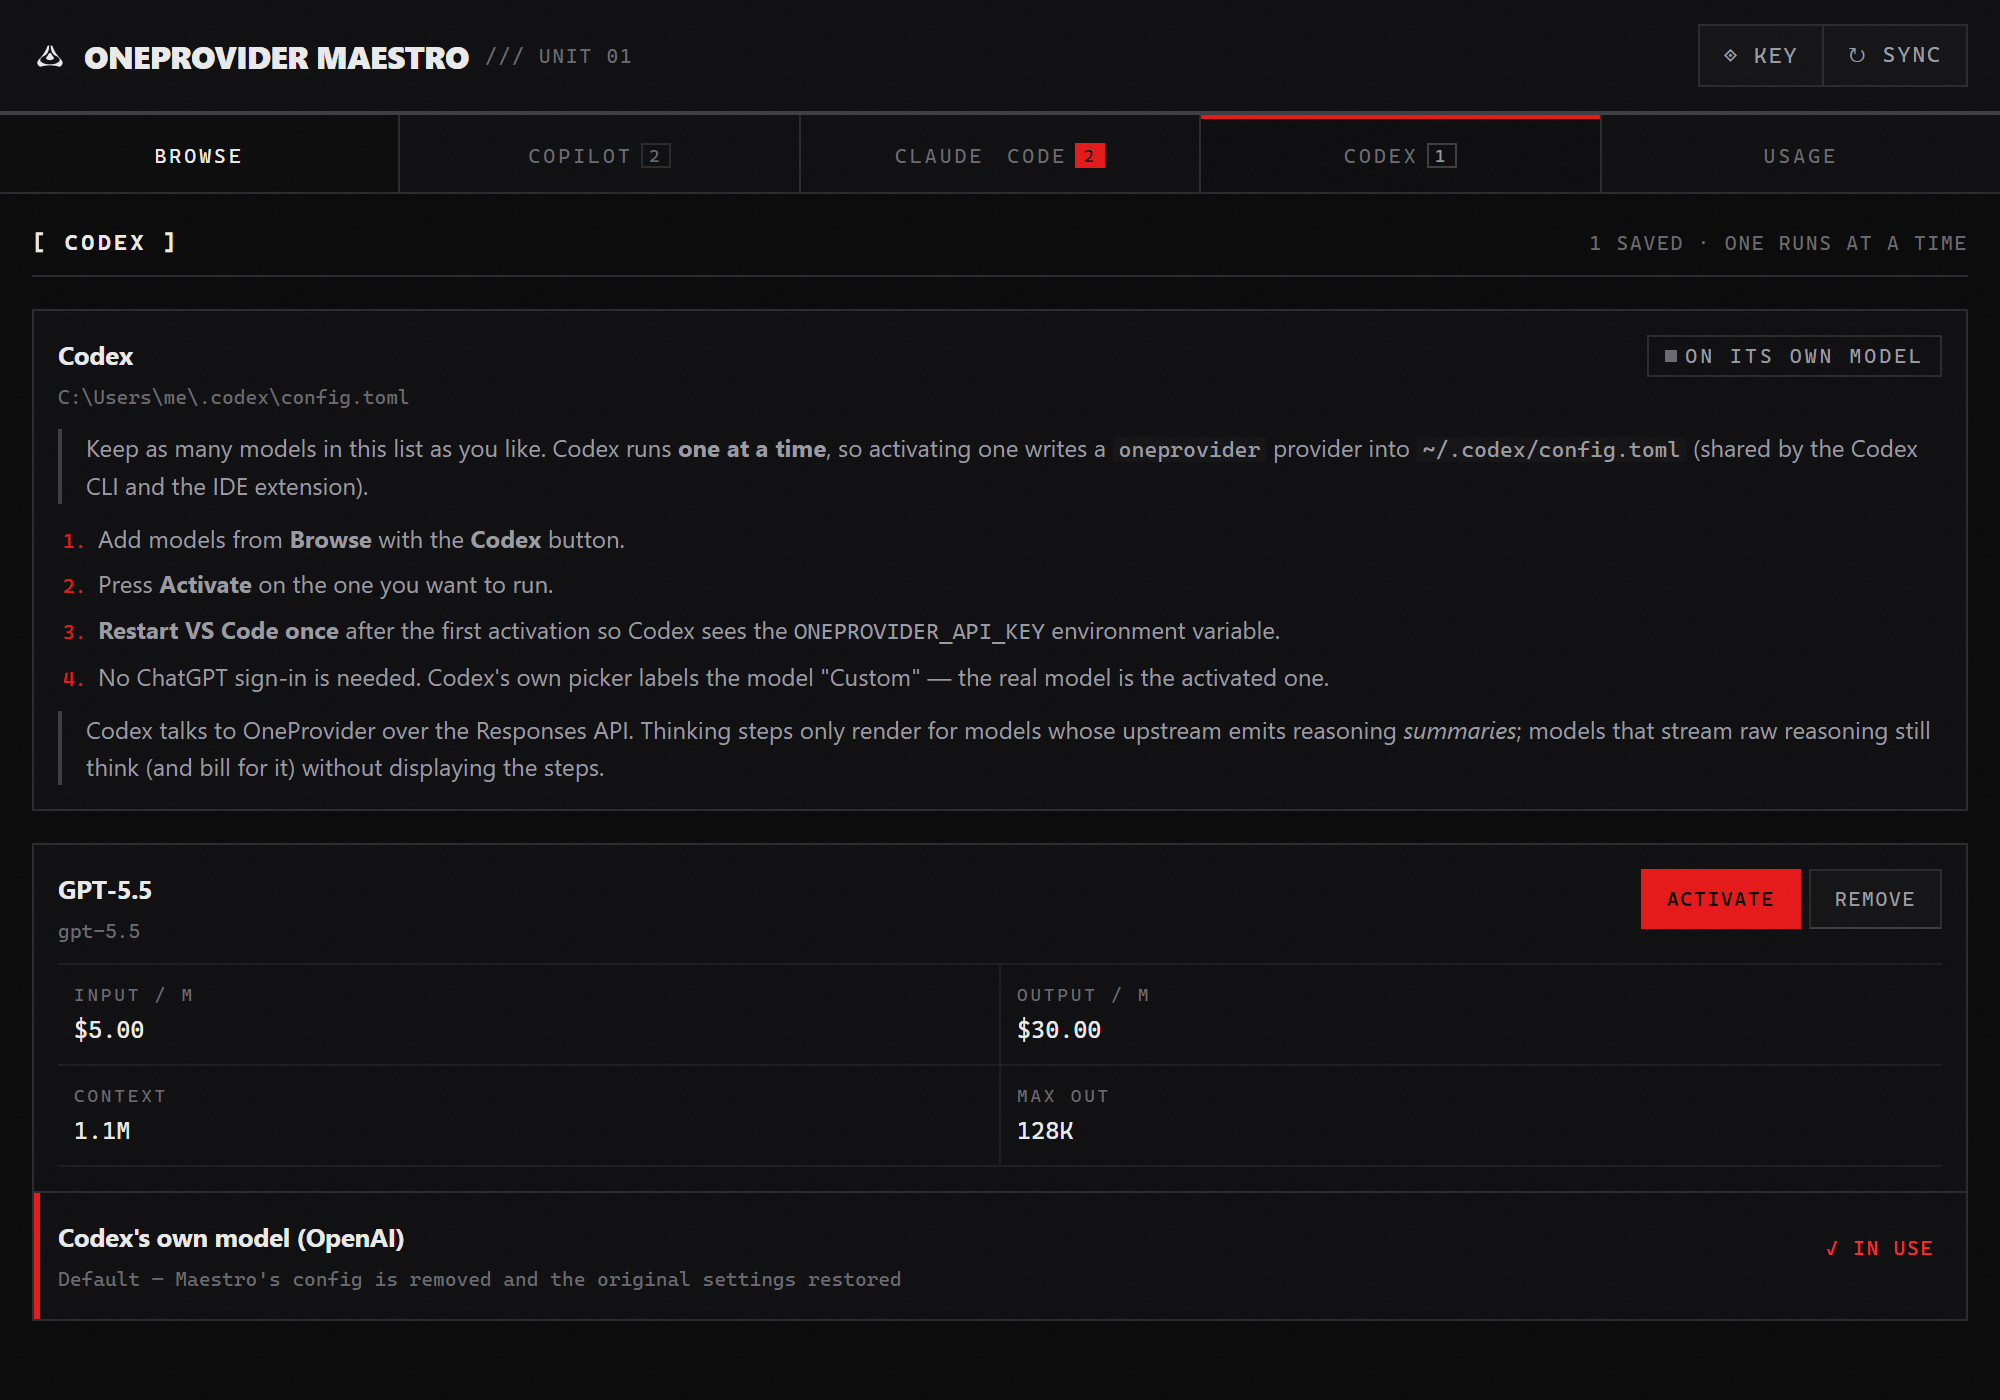This screenshot has height=1400, width=2000.
Task: Click the red Claude Code count badge
Action: pyautogui.click(x=1090, y=156)
